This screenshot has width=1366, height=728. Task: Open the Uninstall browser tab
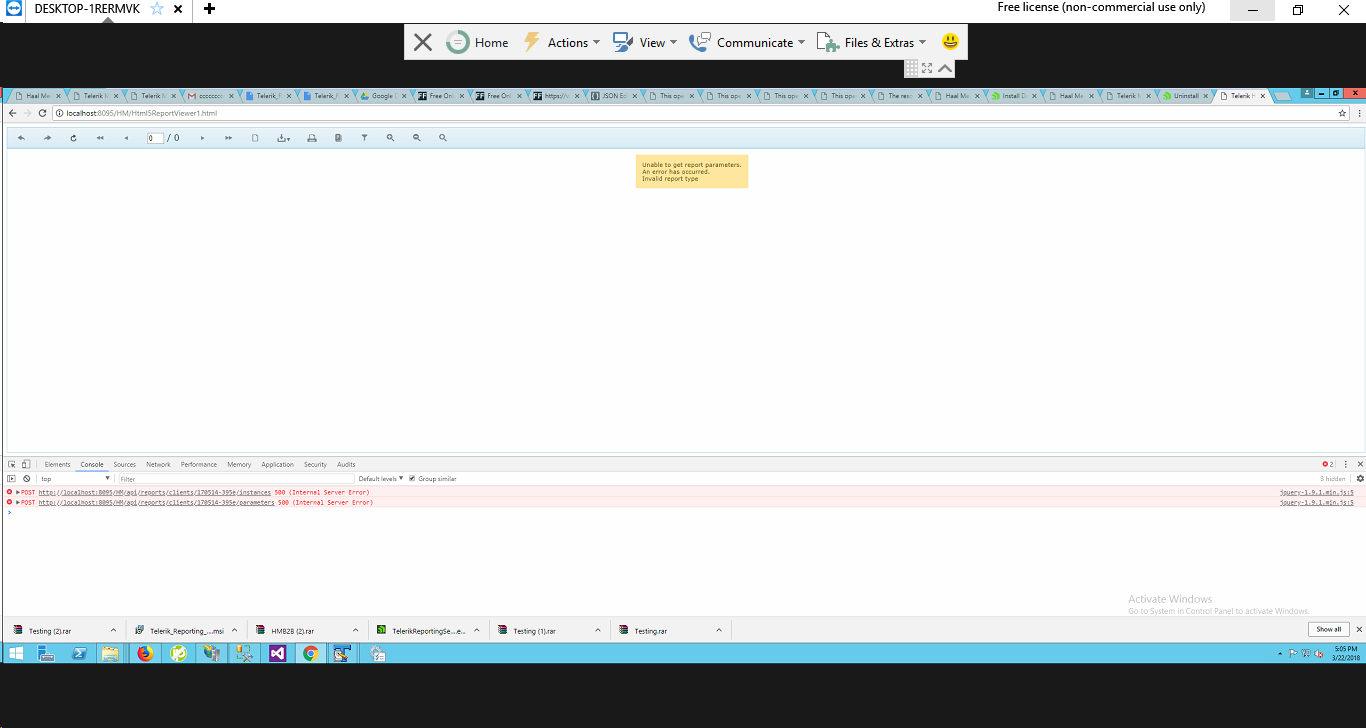pos(1183,96)
